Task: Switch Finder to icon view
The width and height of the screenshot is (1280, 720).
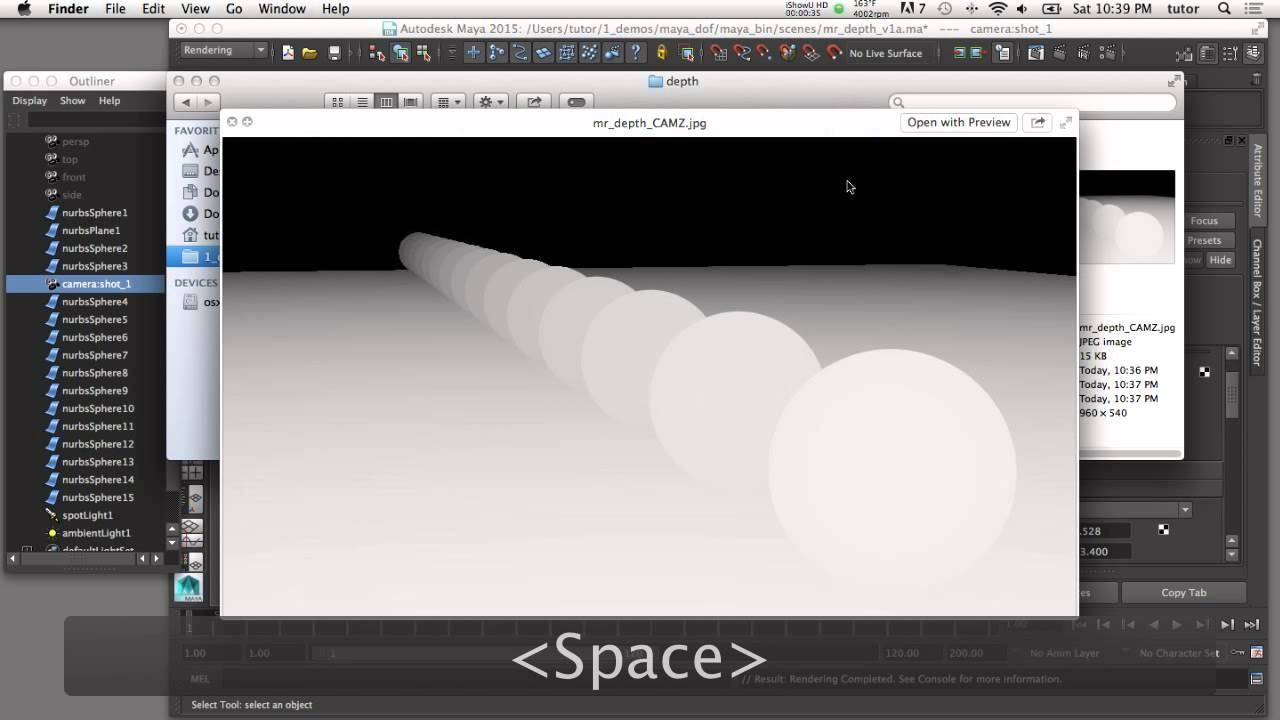Action: point(338,102)
